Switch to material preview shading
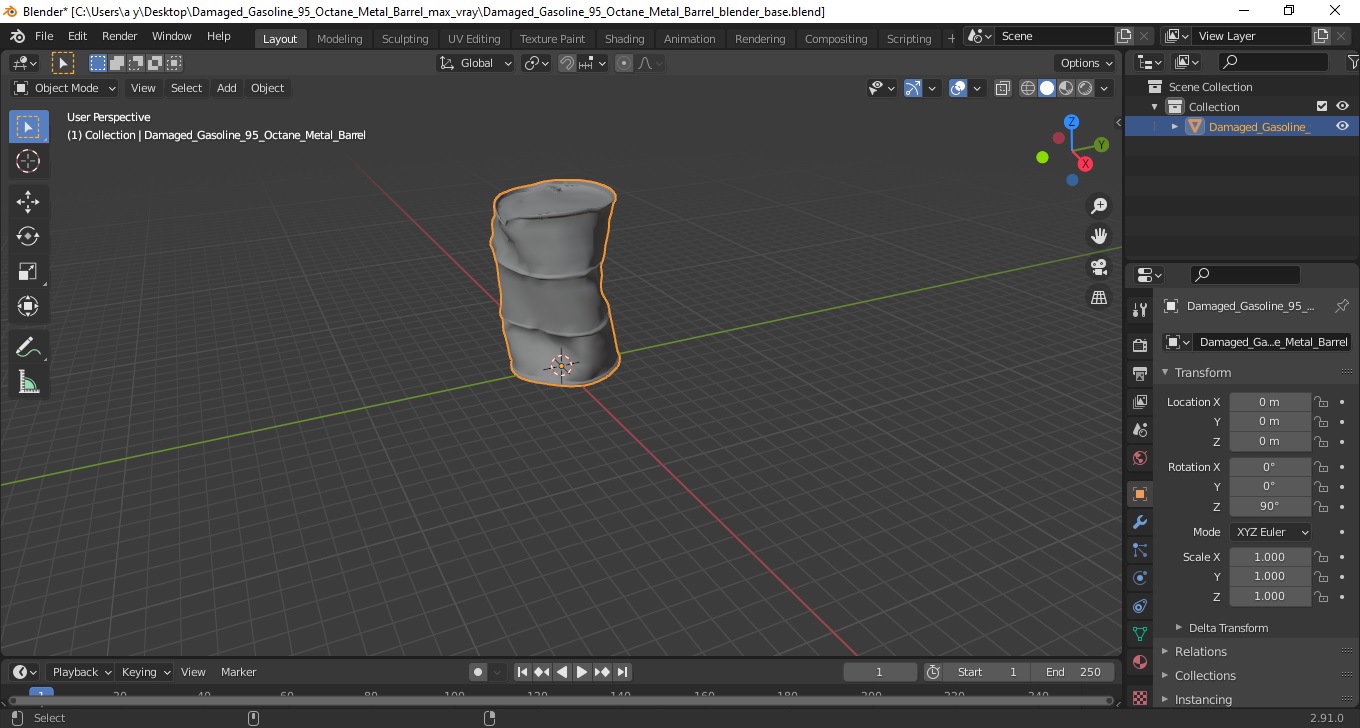The width and height of the screenshot is (1360, 728). pyautogui.click(x=1066, y=88)
